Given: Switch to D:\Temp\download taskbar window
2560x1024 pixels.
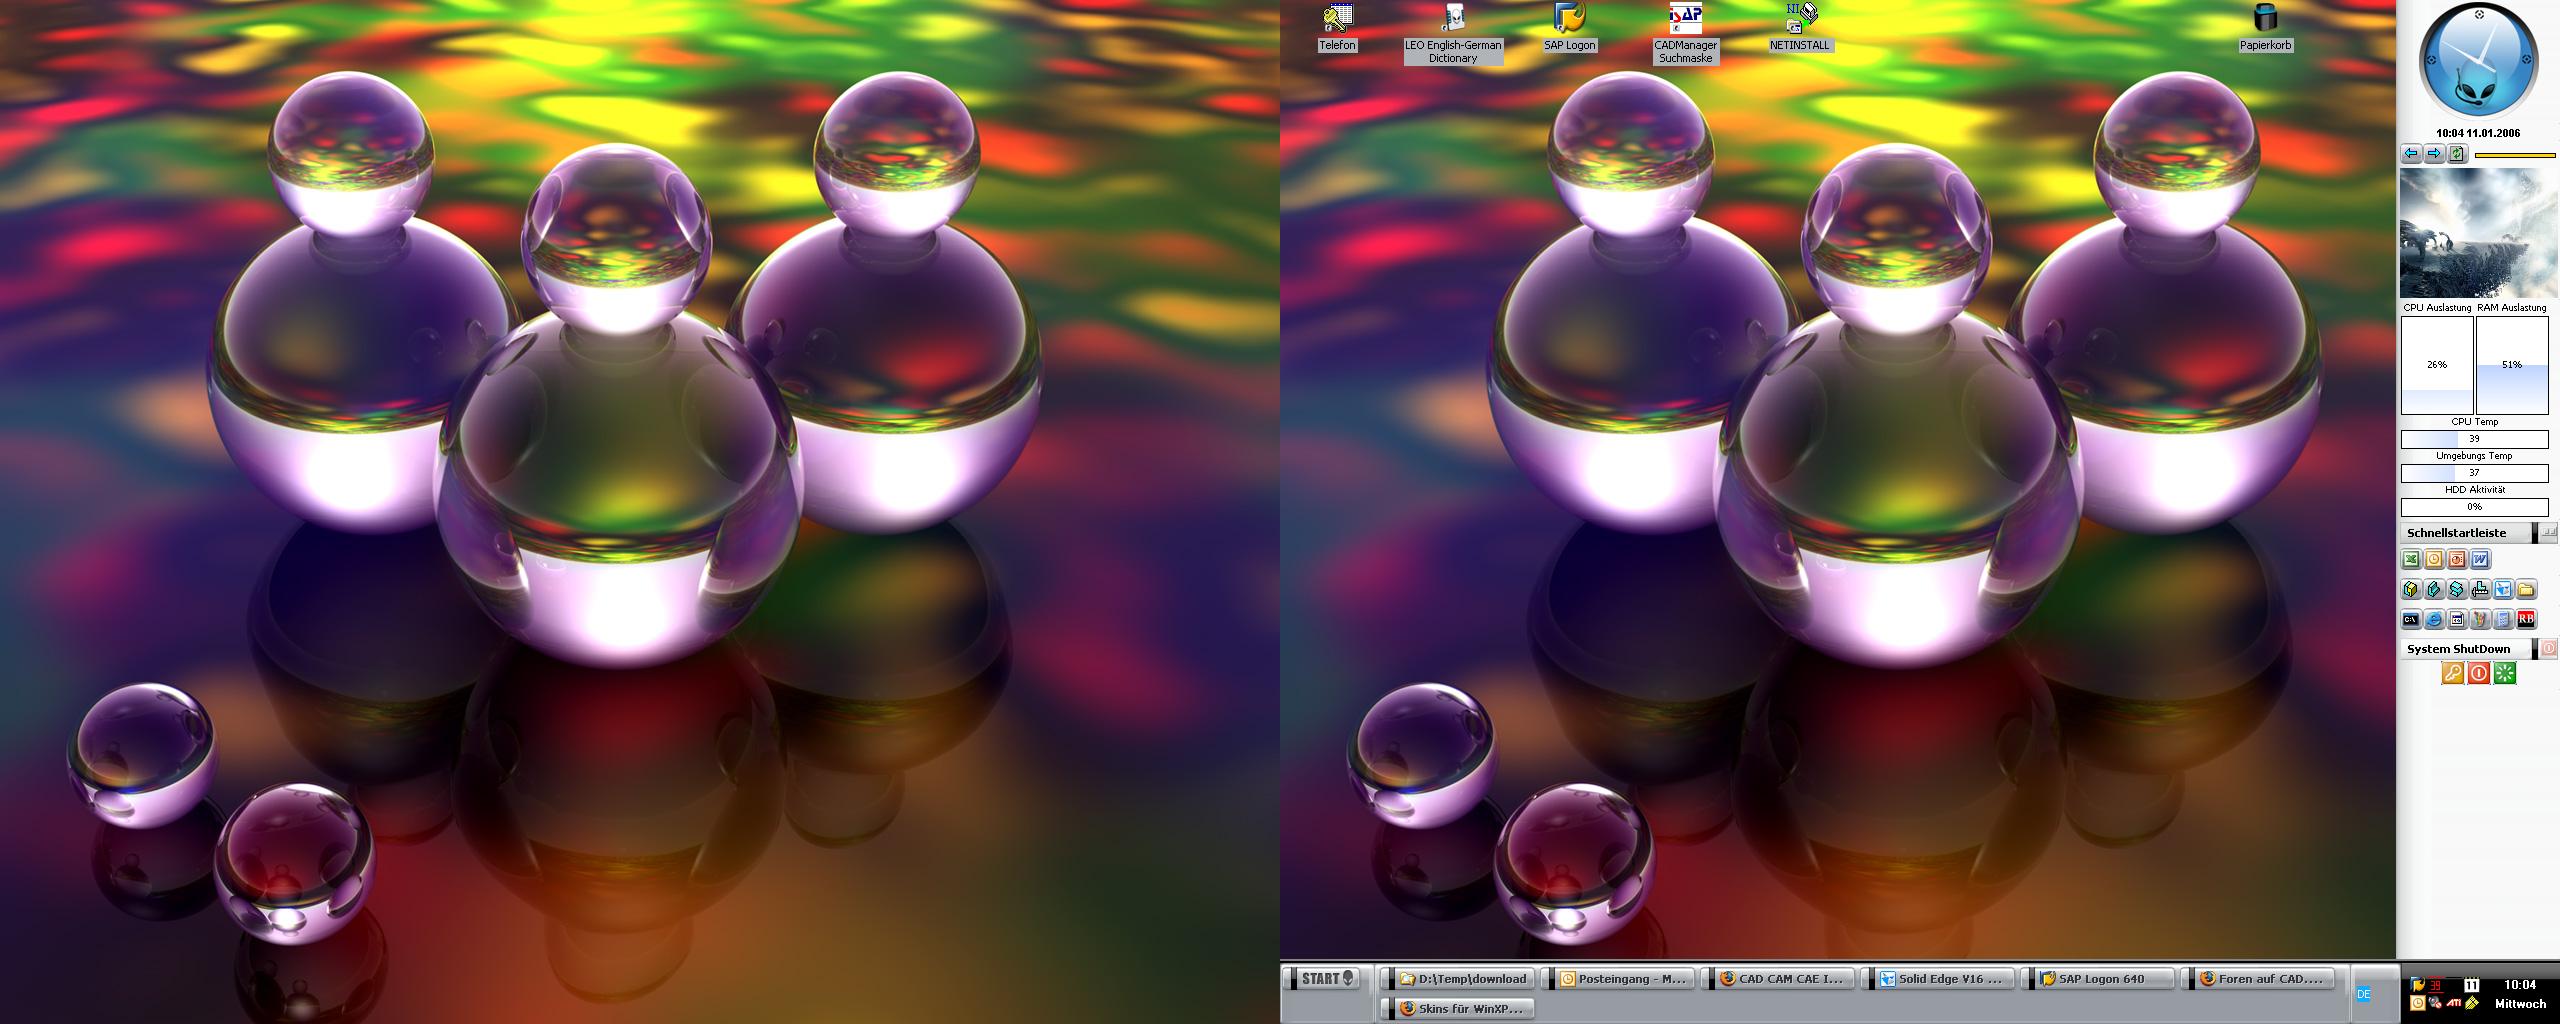Looking at the screenshot, I should pyautogui.click(x=1457, y=979).
